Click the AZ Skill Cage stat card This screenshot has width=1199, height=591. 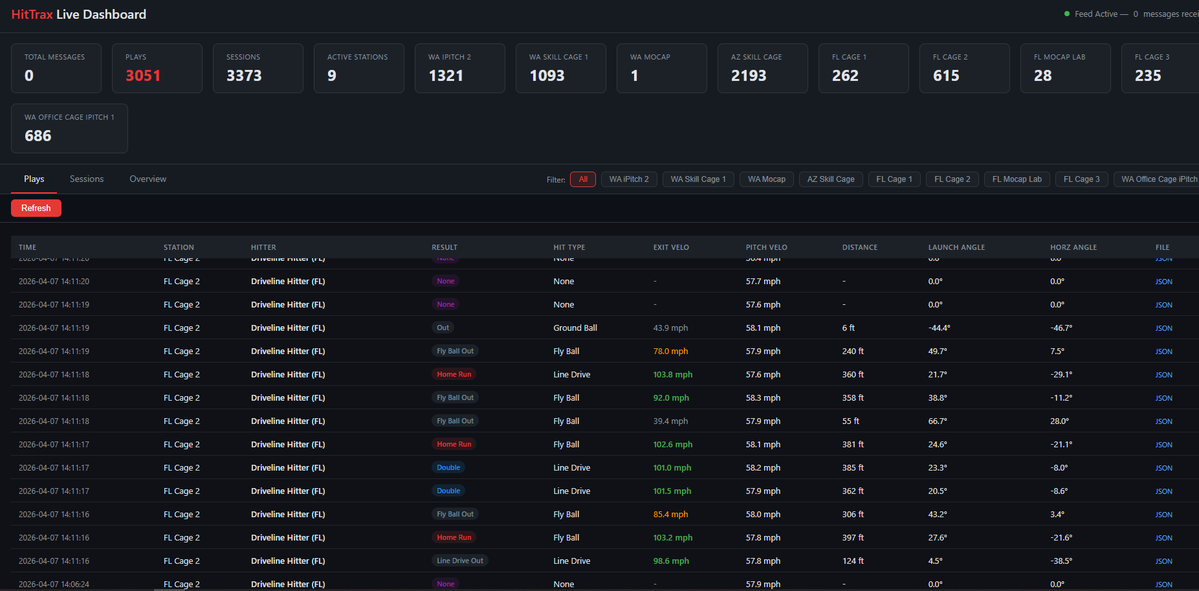pyautogui.click(x=763, y=68)
